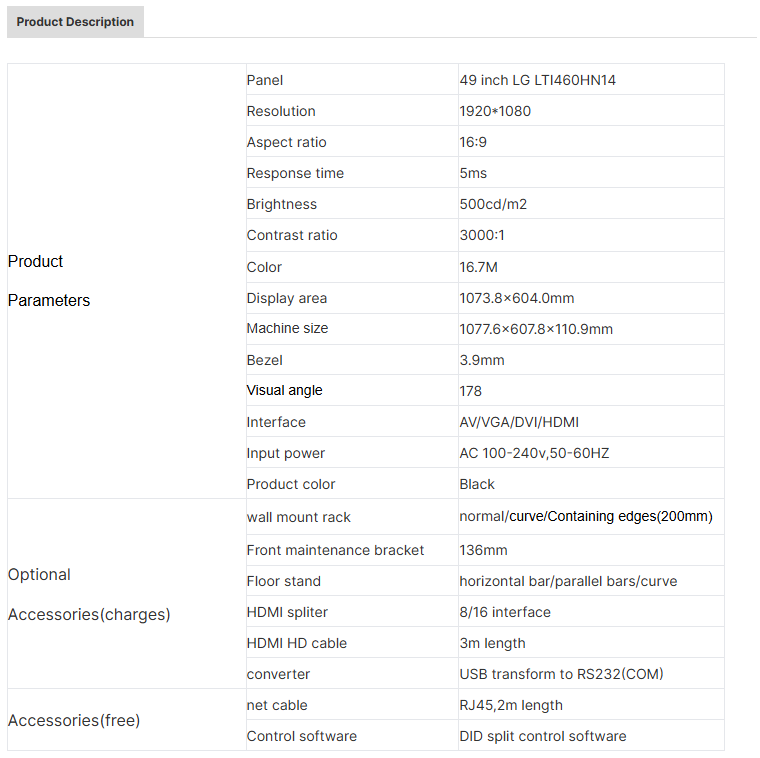The image size is (760, 758).
Task: Open the Product Description tab
Action: click(75, 22)
